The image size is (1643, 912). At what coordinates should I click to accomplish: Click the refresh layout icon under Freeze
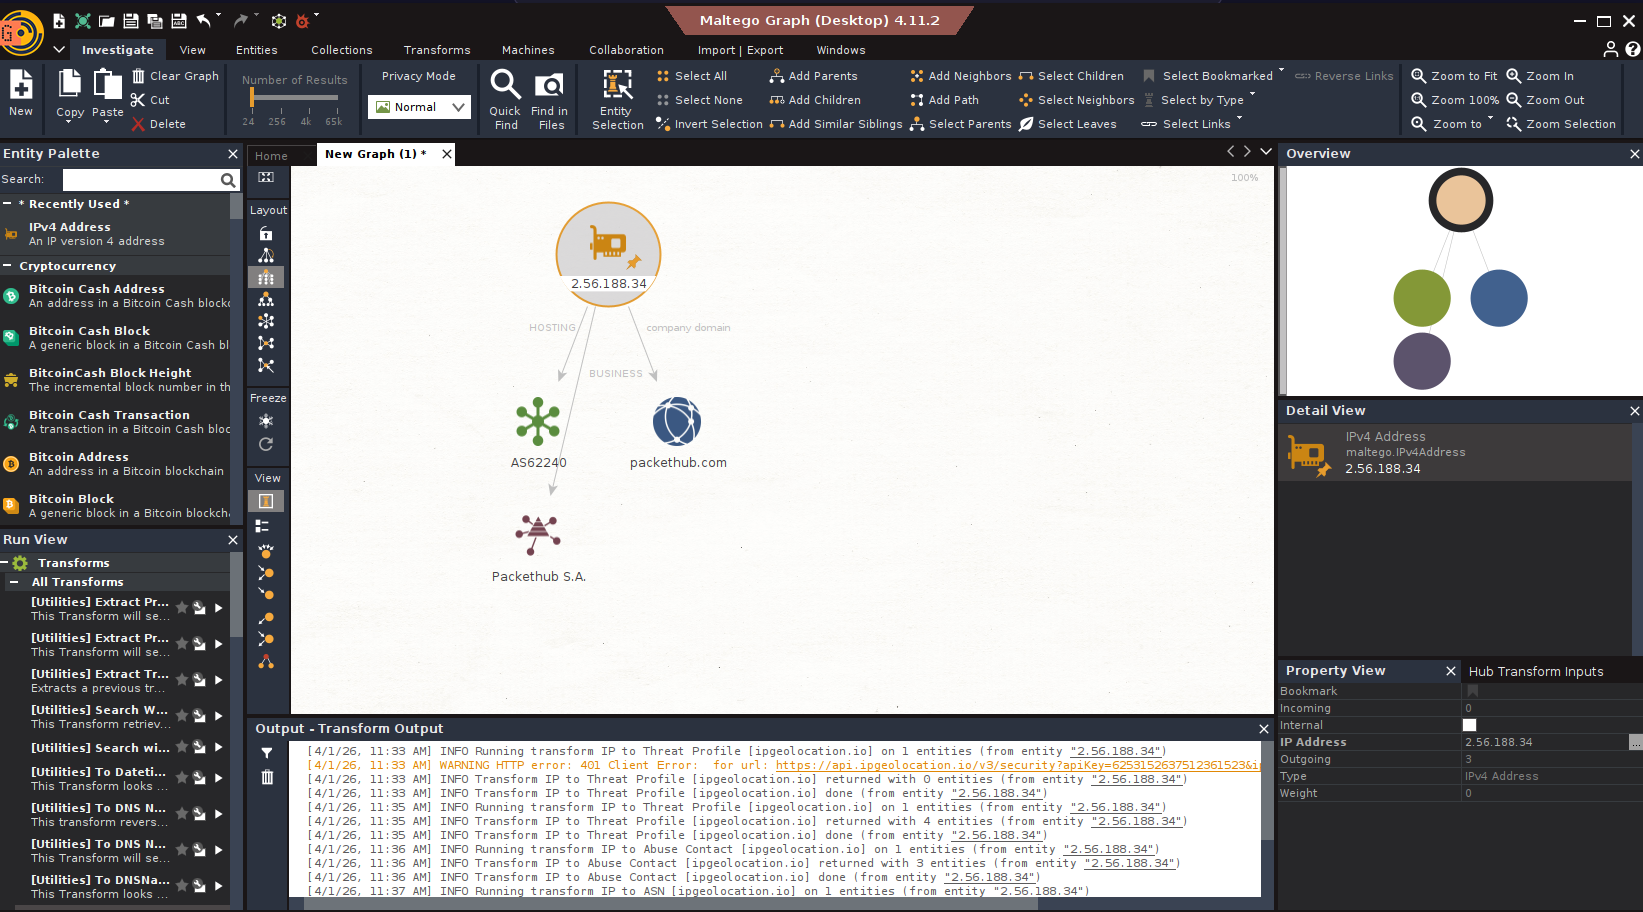coord(266,444)
